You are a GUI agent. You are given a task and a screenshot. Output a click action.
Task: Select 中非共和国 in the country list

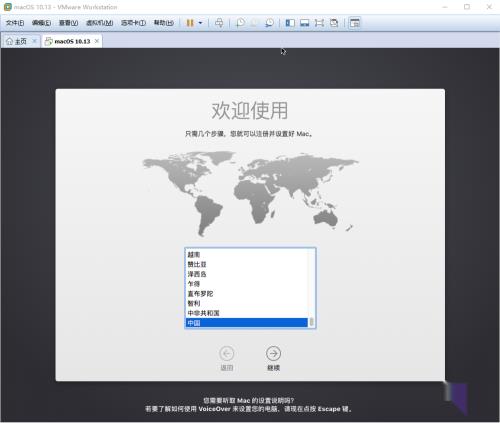(247, 313)
